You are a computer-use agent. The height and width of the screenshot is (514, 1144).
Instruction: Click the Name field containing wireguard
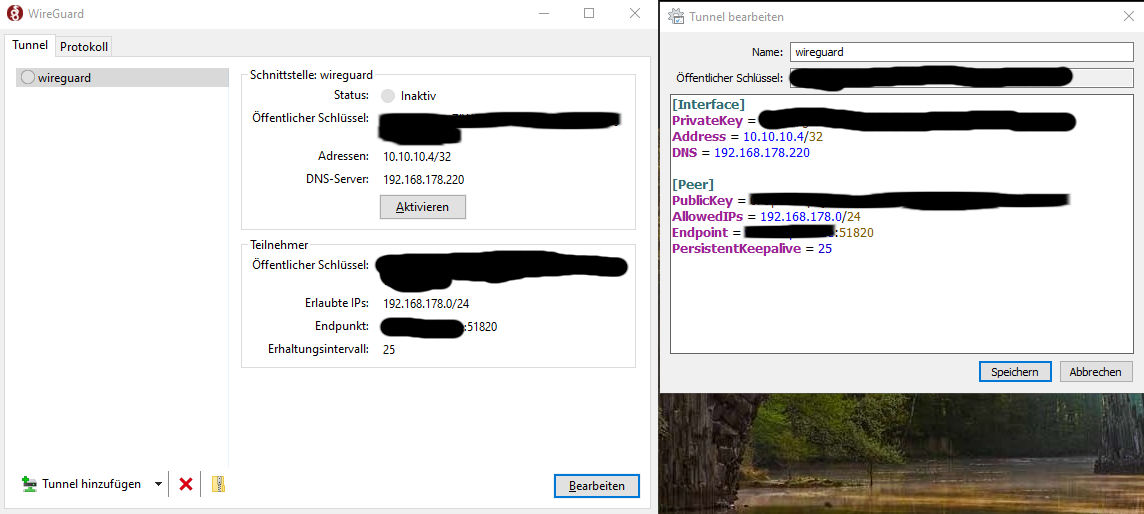[961, 52]
